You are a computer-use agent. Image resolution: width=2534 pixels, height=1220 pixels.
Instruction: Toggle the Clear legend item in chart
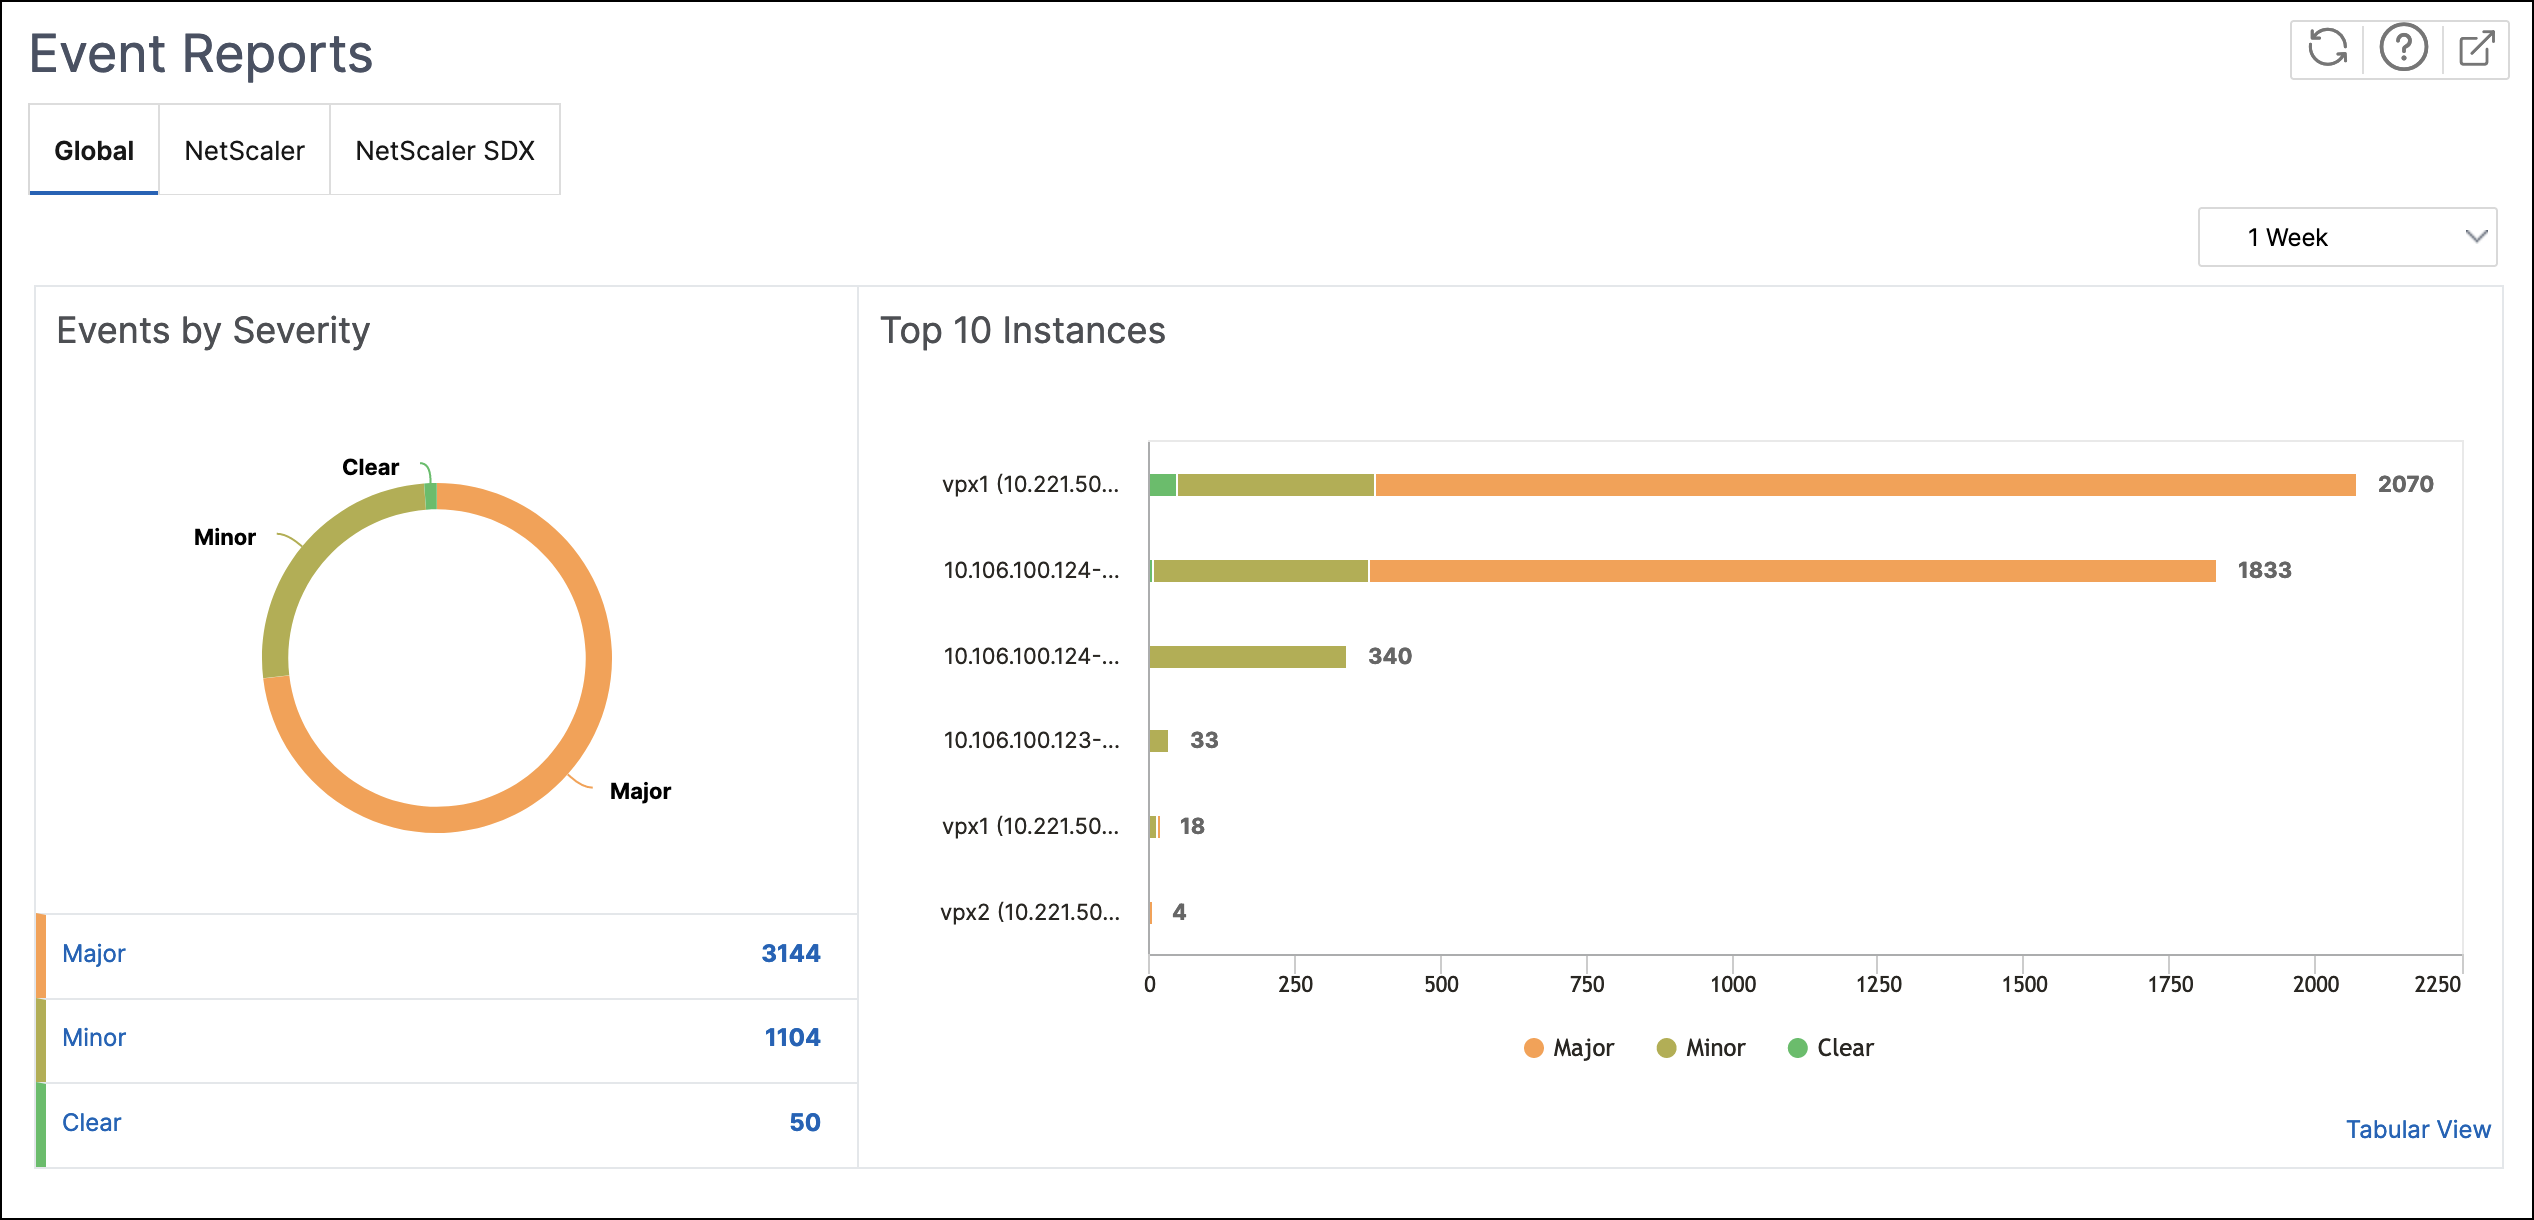point(1830,1047)
